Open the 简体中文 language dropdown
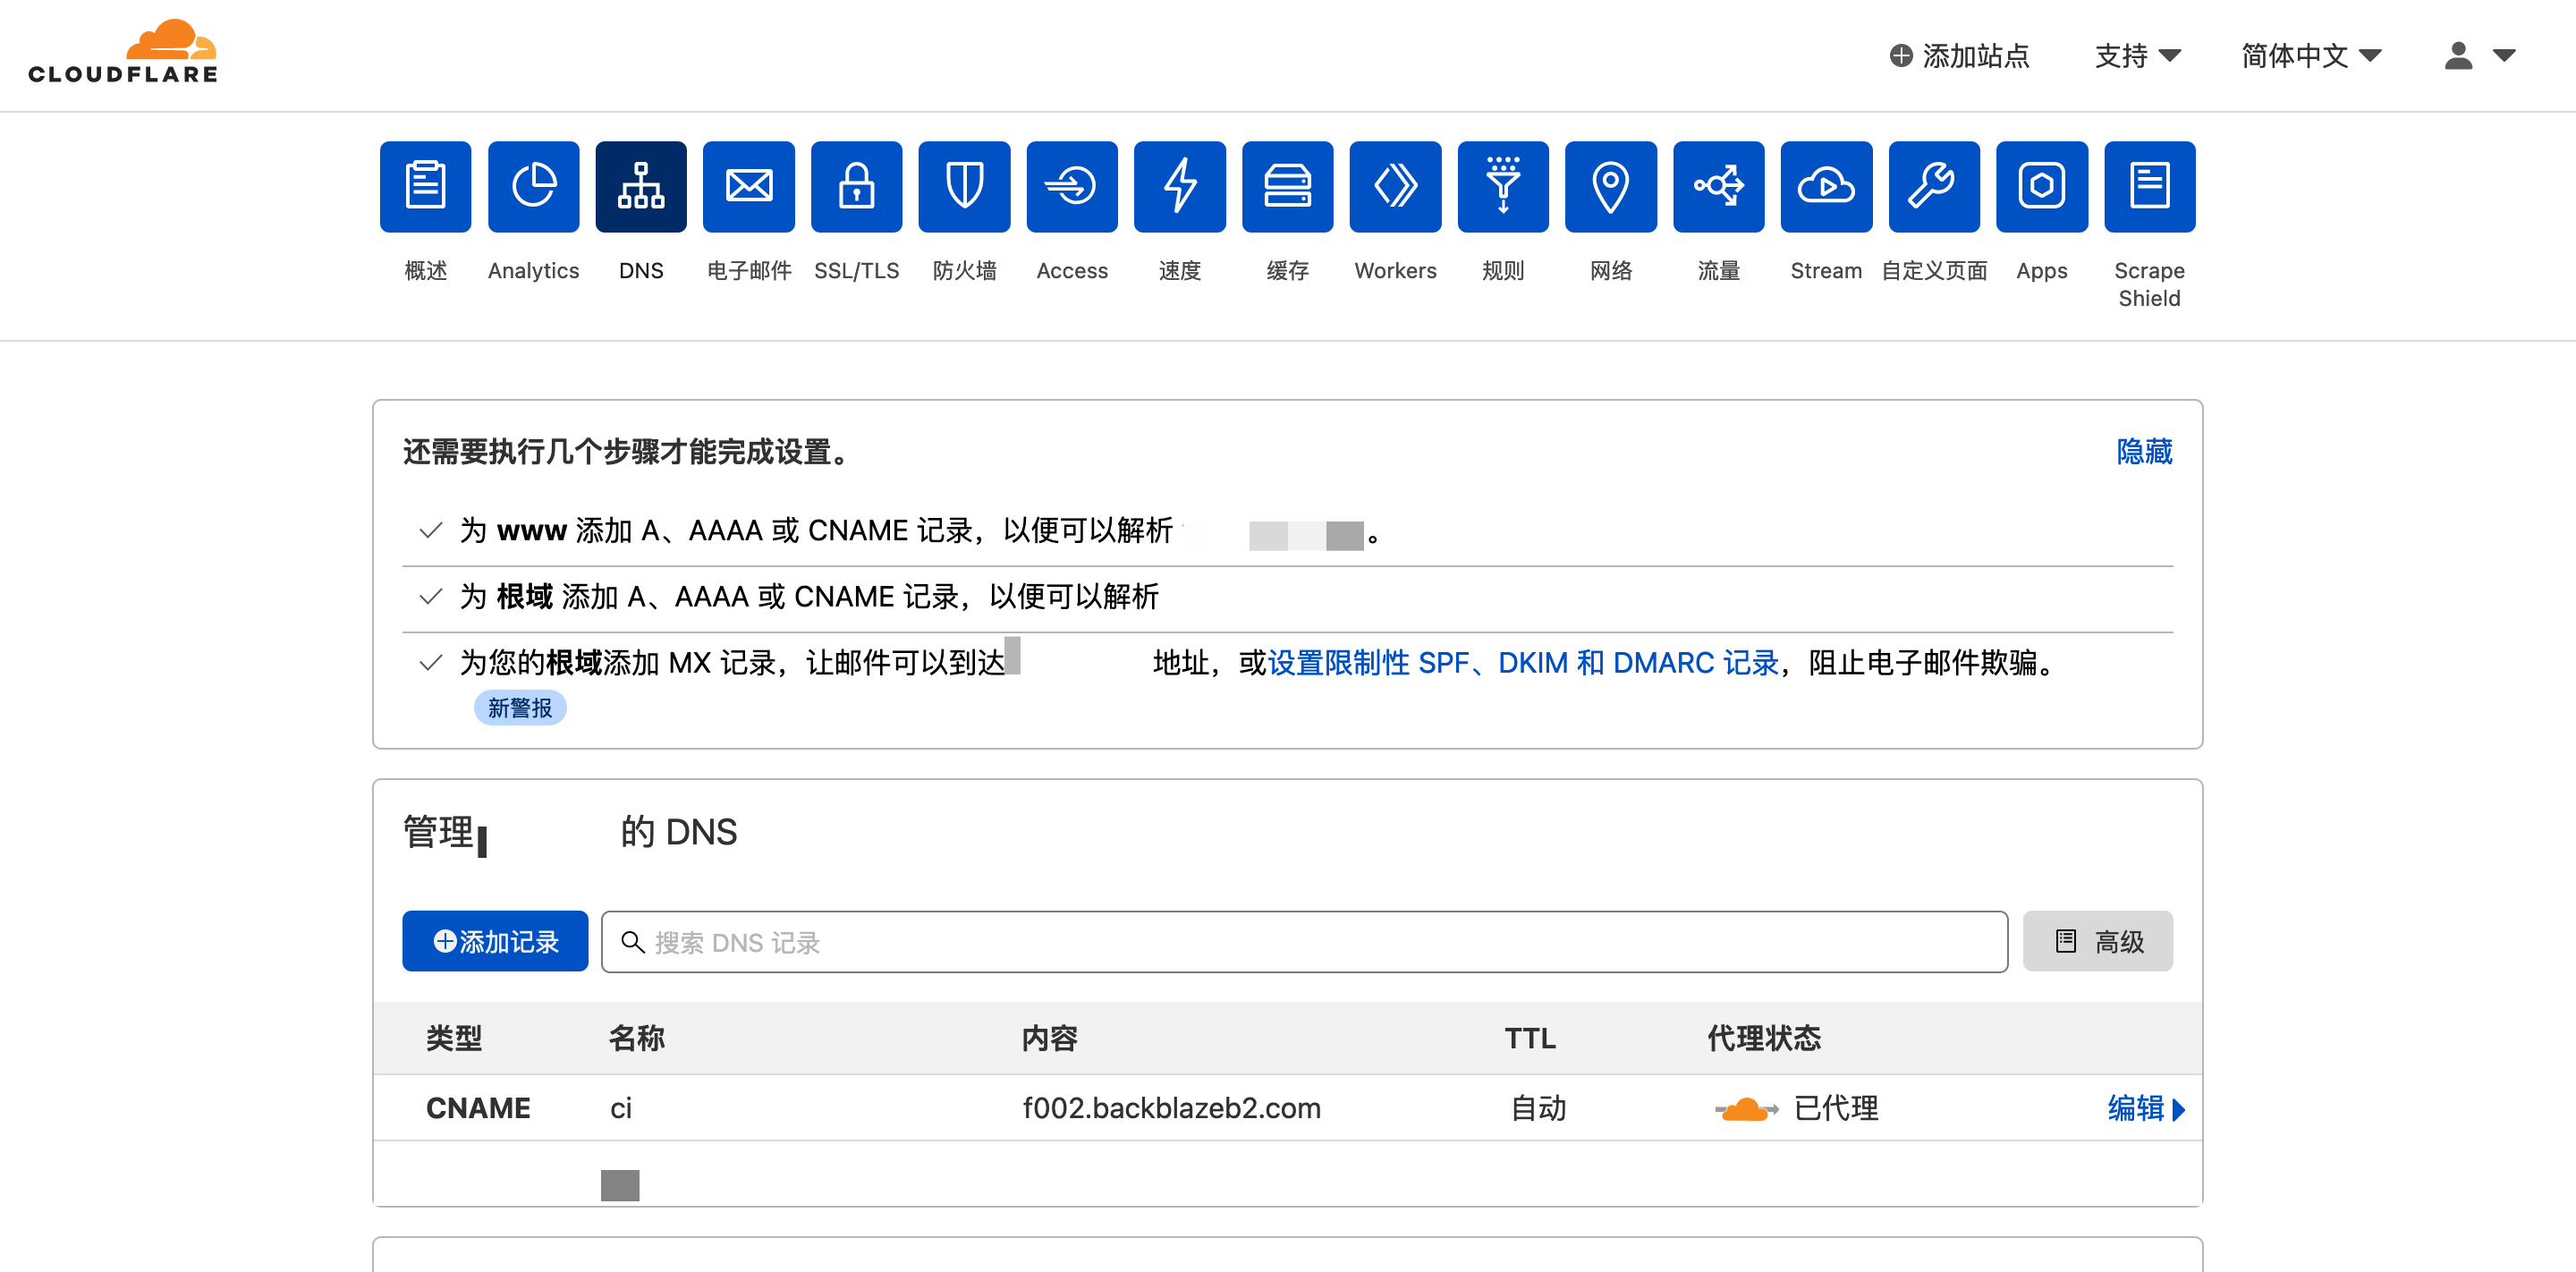This screenshot has height=1272, width=2576. [2310, 56]
